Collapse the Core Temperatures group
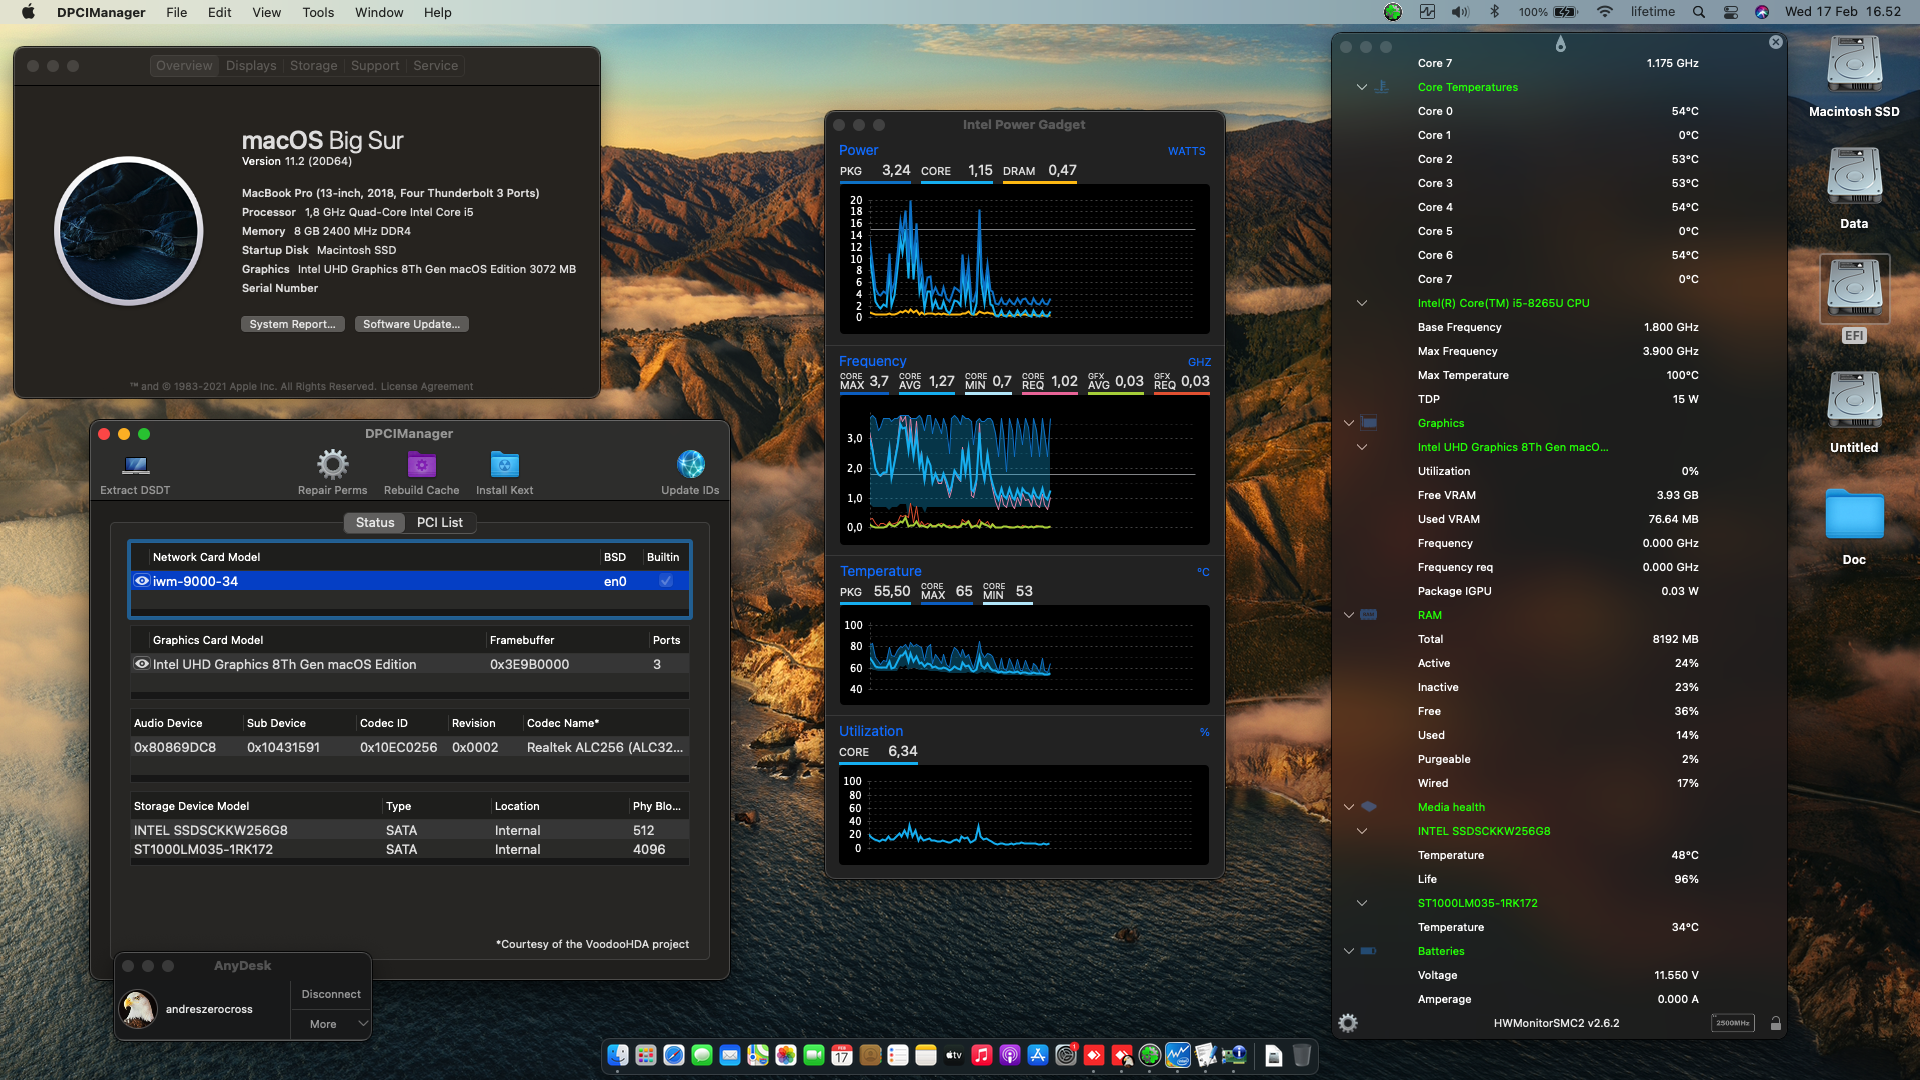 click(x=1362, y=87)
